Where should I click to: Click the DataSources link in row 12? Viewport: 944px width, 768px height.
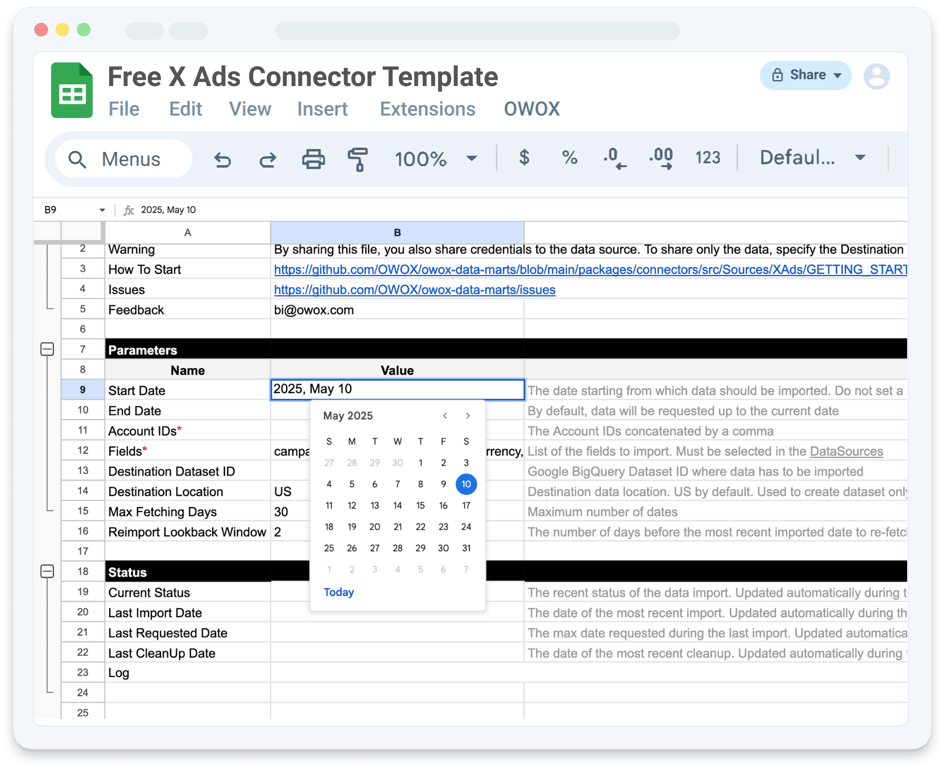[846, 451]
